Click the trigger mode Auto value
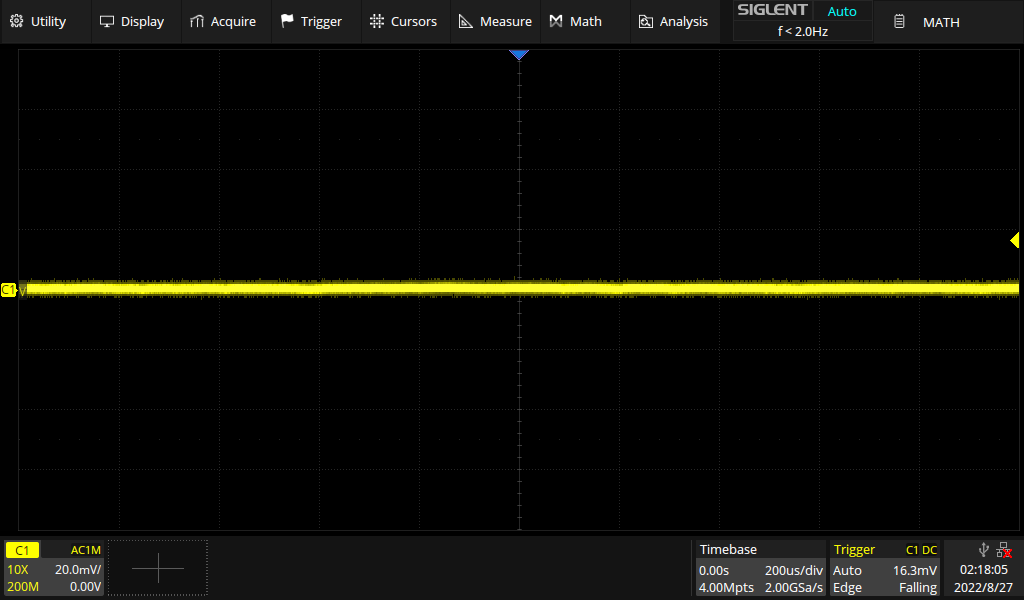Screen dimensions: 1024x600 [847, 570]
